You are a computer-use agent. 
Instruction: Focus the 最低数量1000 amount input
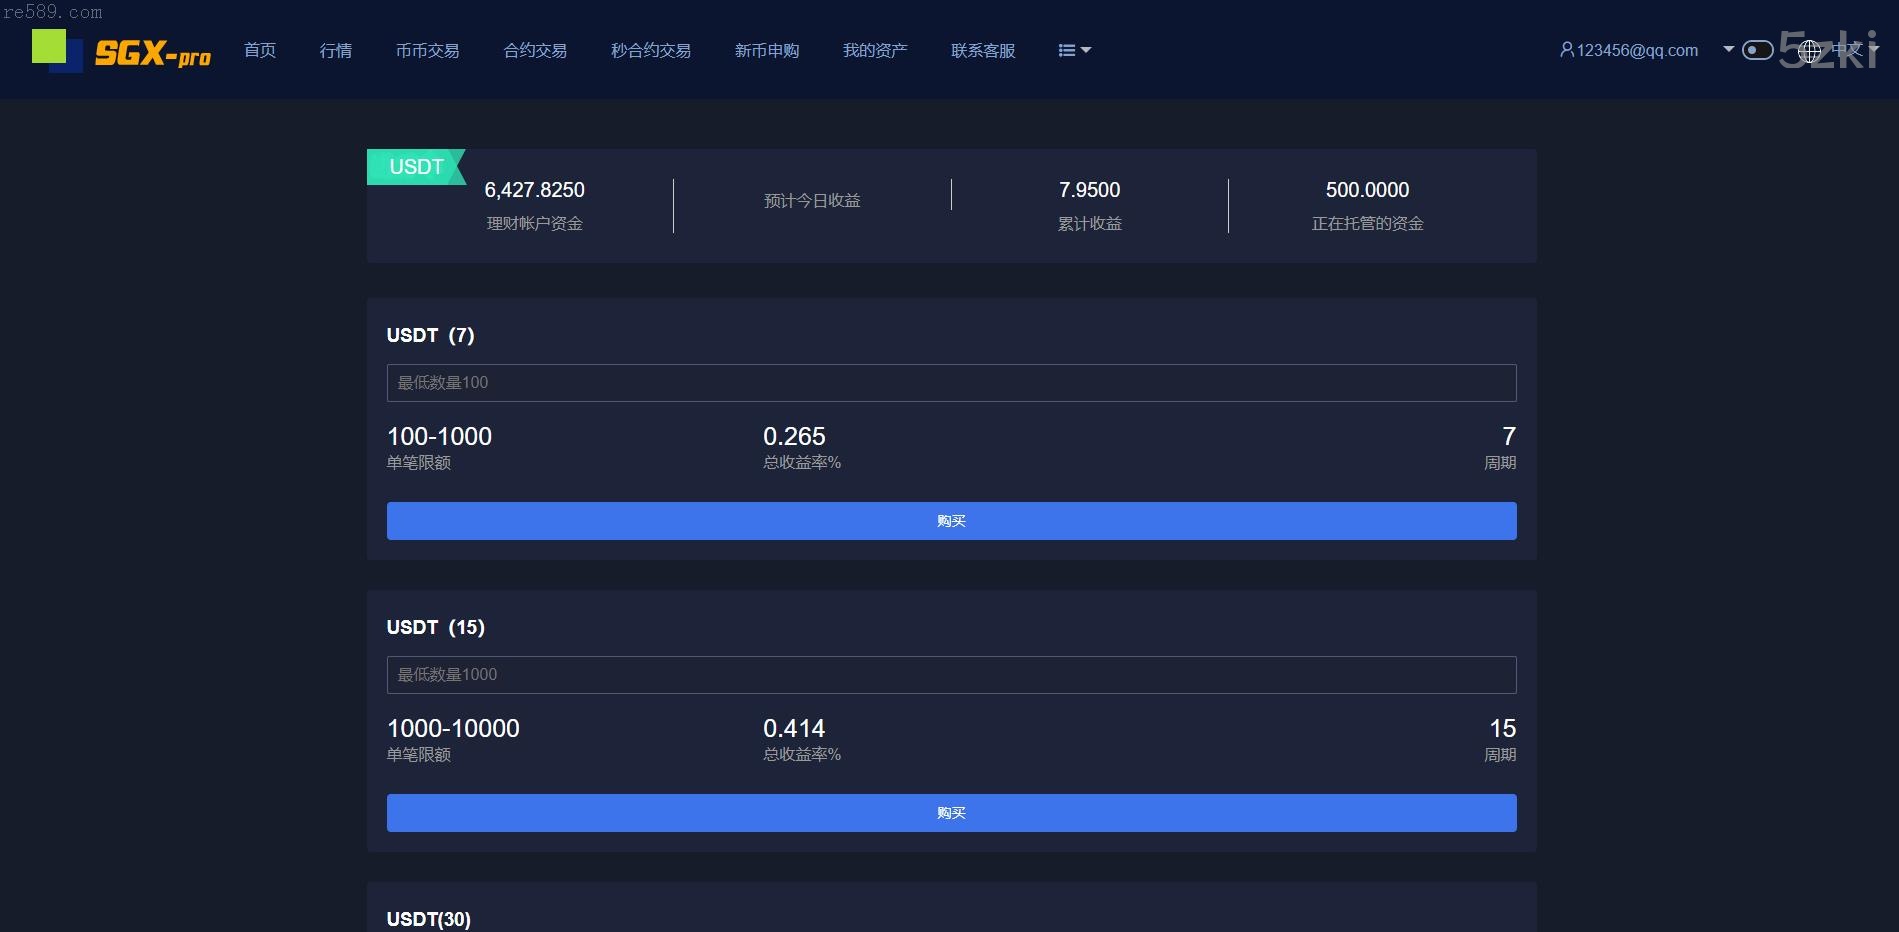951,675
